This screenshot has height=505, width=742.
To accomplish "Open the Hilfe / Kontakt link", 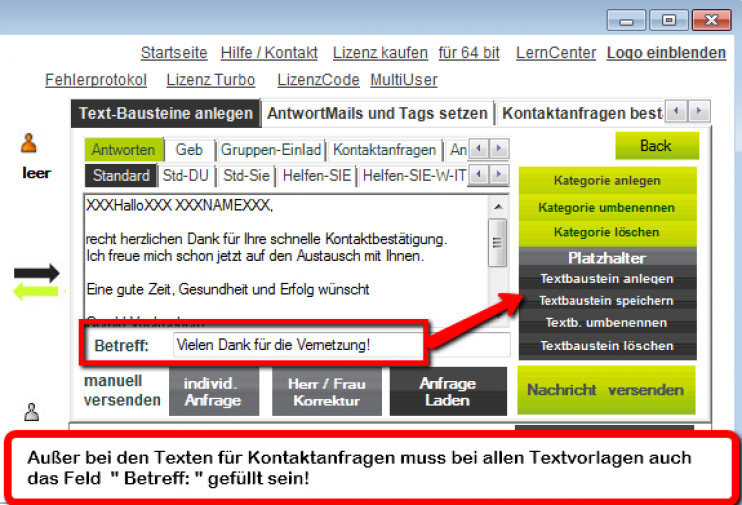I will [x=269, y=53].
